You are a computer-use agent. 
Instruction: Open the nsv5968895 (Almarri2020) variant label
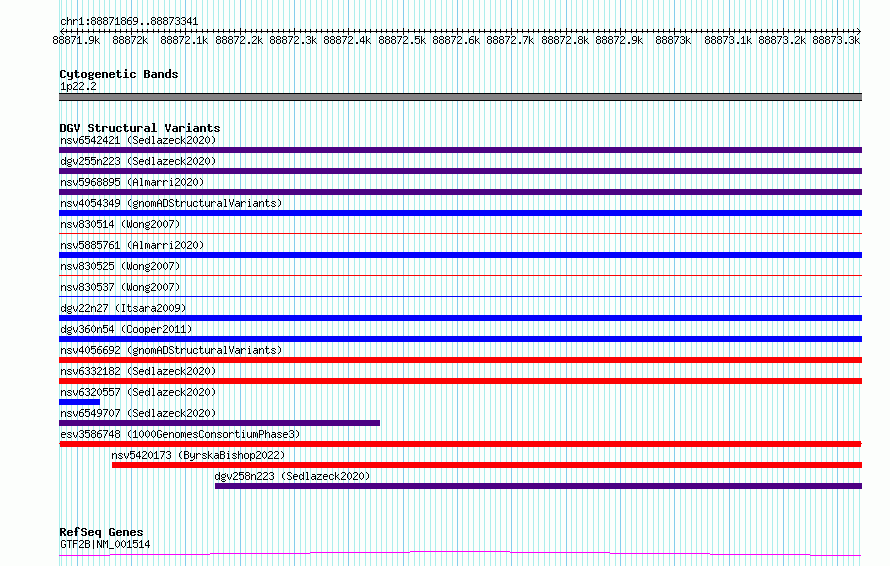132,182
